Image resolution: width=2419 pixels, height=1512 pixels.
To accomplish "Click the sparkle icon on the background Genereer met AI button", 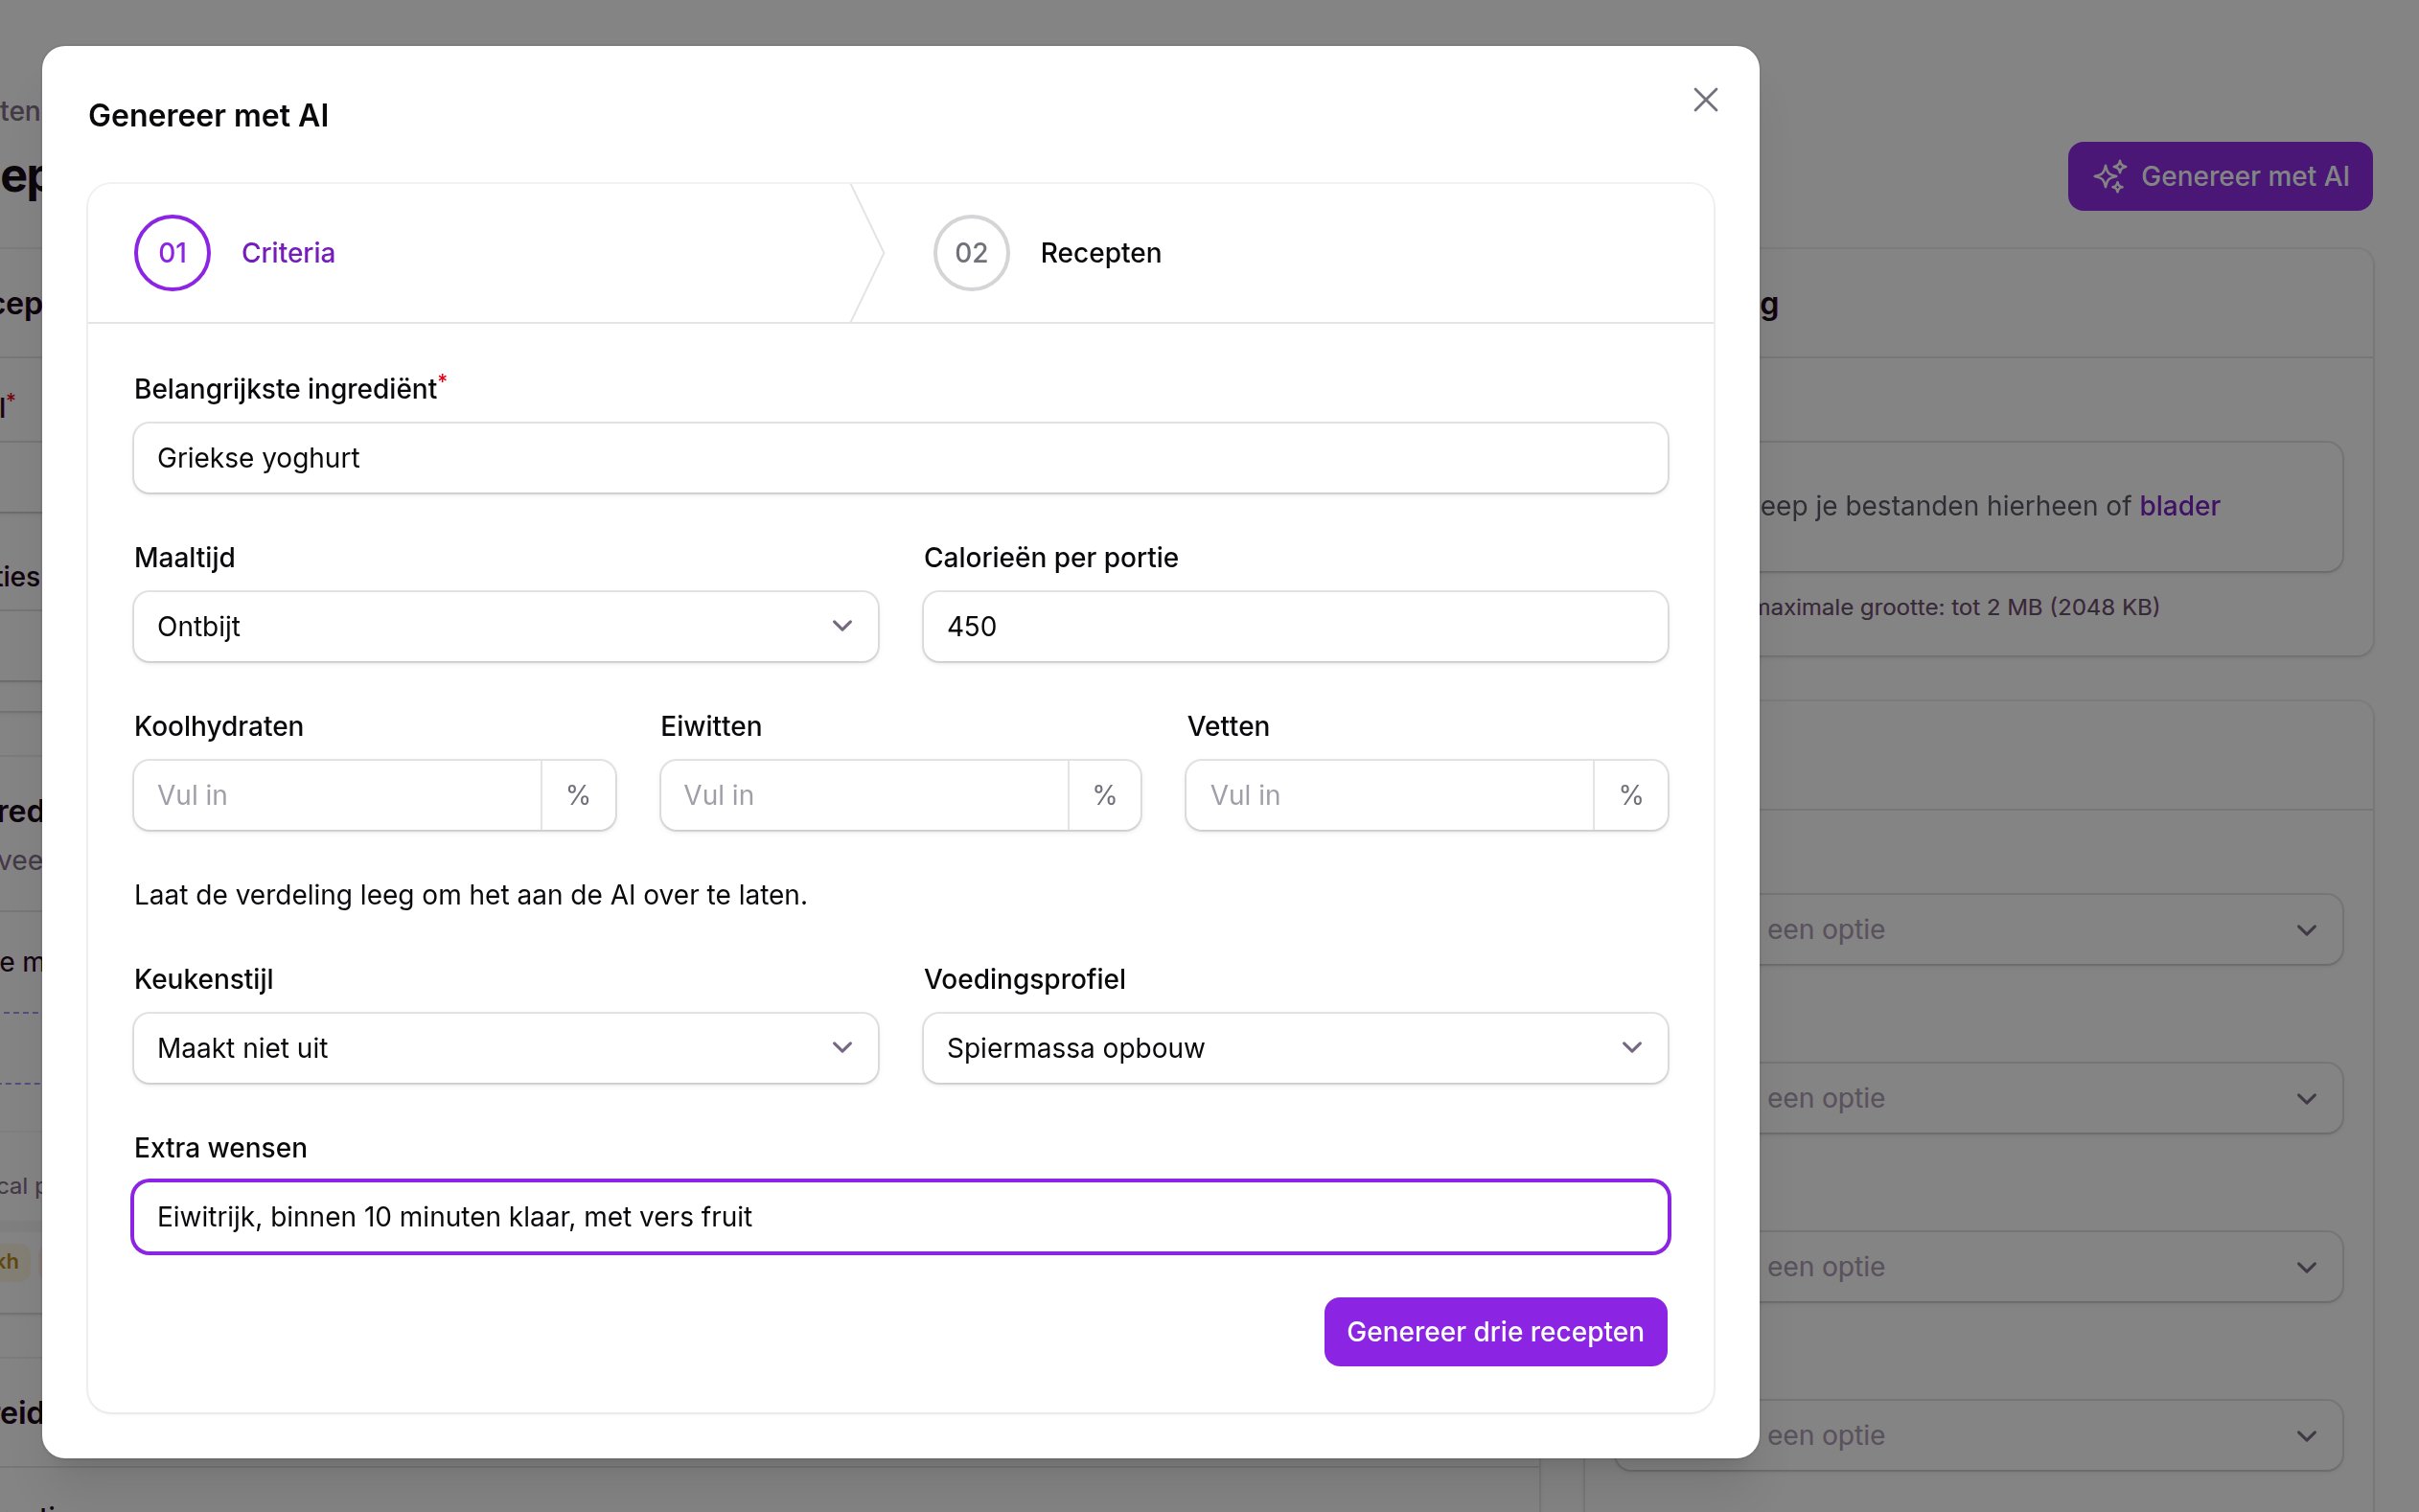I will pos(2109,176).
